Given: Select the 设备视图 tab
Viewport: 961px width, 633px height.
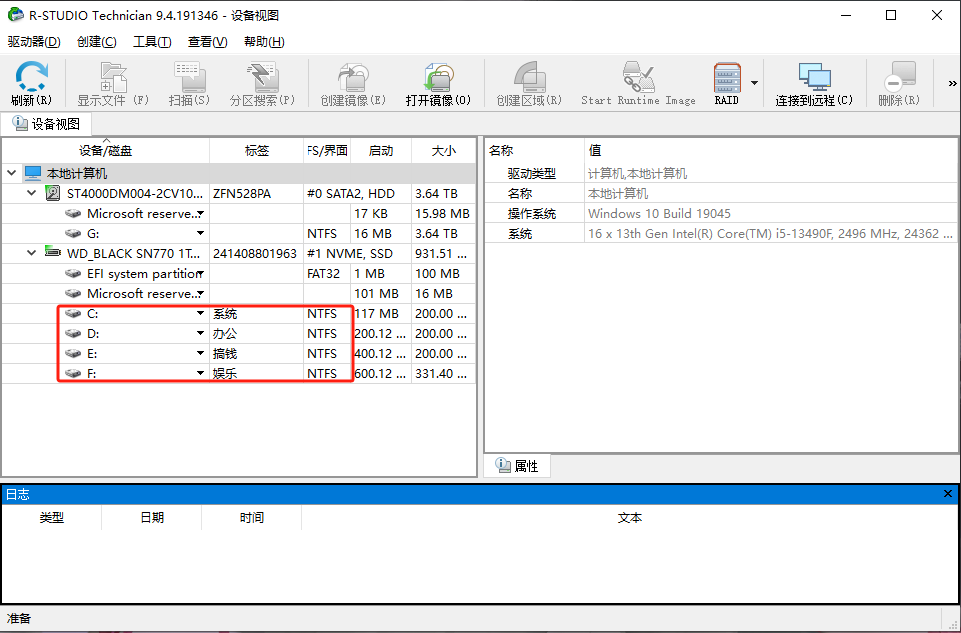Looking at the screenshot, I should pos(46,123).
